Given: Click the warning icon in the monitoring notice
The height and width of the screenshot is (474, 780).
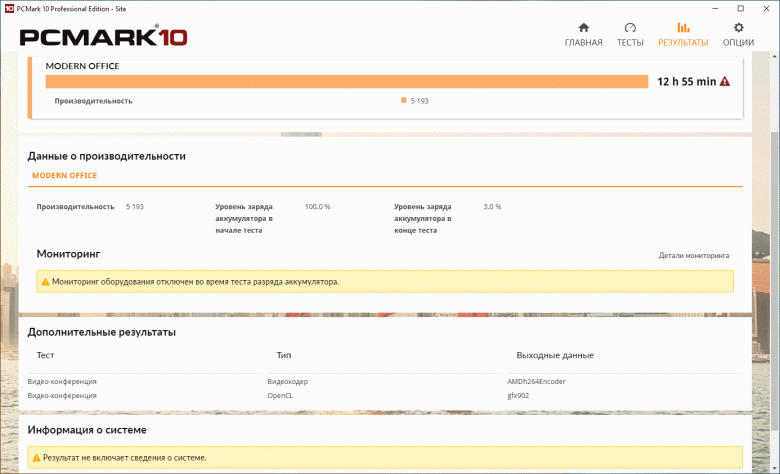Looking at the screenshot, I should [x=45, y=282].
